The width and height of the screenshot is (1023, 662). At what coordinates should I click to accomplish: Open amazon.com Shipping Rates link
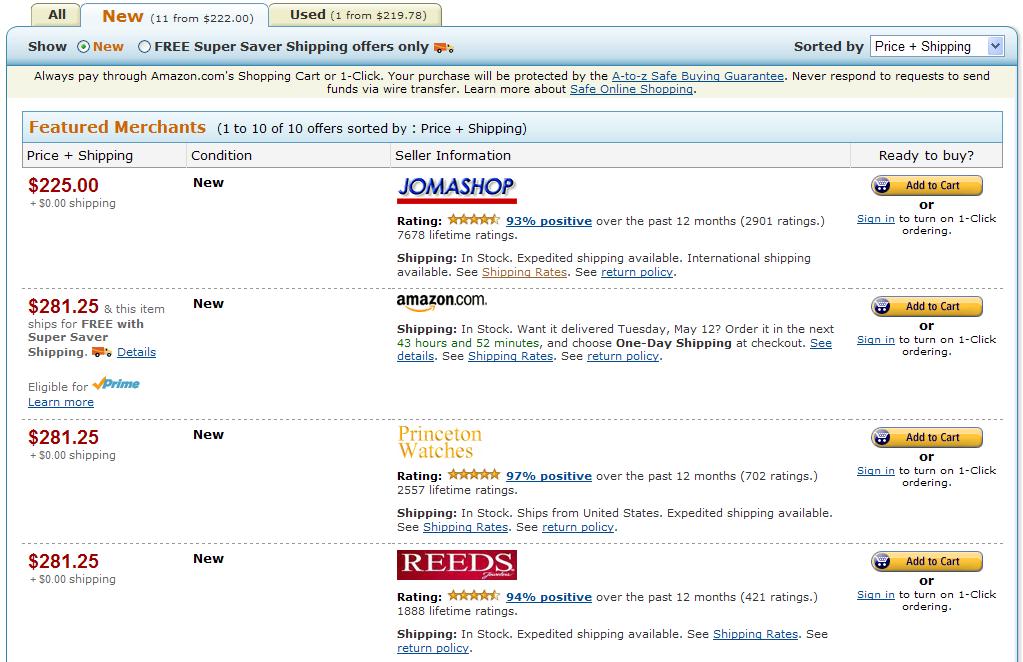point(510,356)
